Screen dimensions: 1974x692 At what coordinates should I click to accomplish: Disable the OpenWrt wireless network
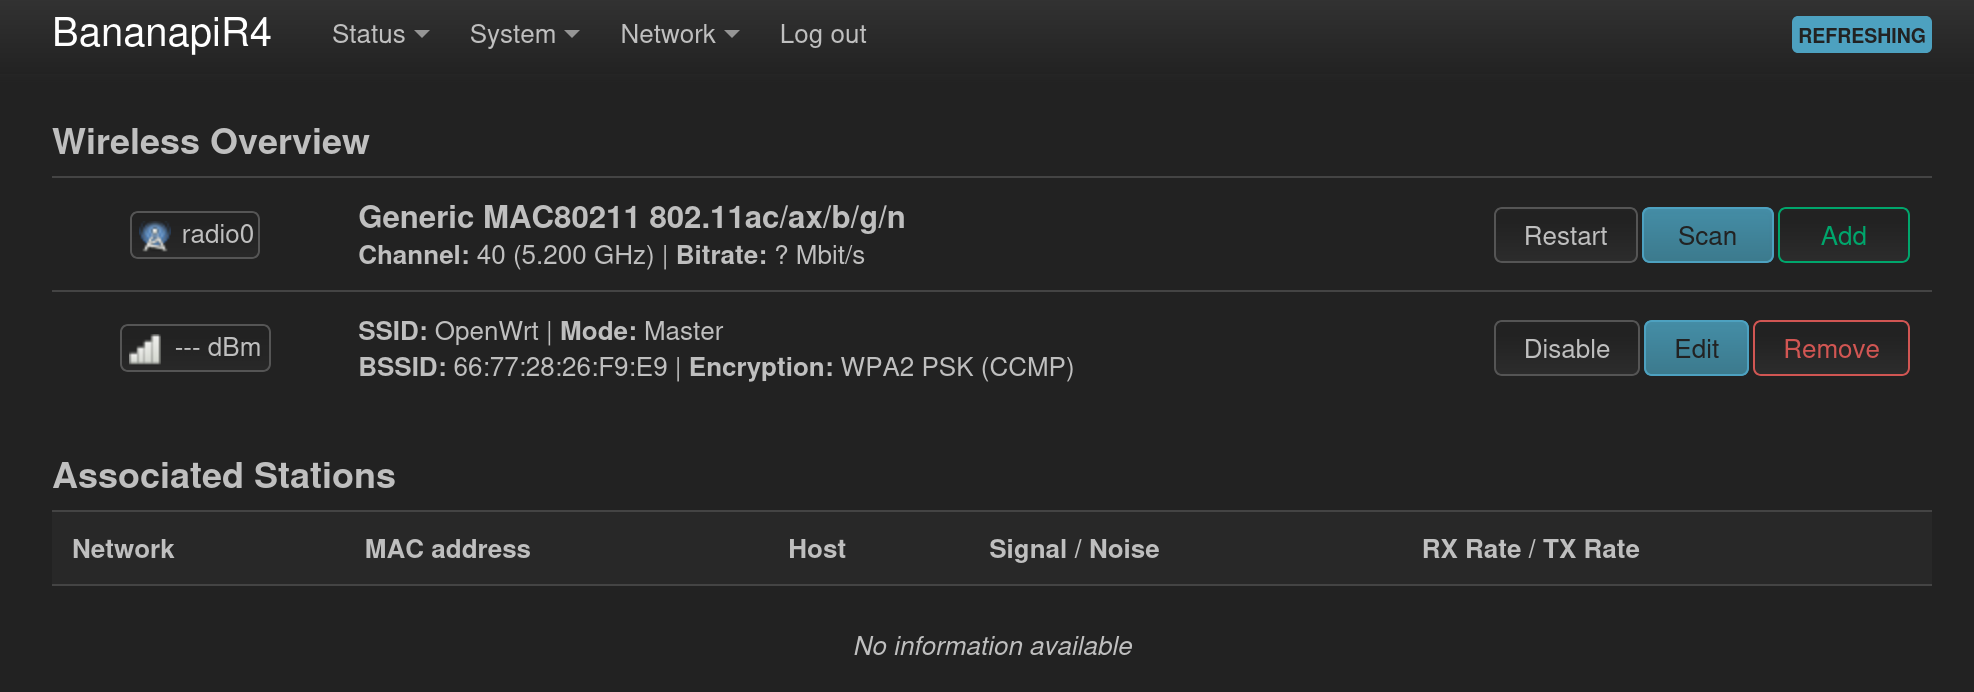click(x=1566, y=348)
